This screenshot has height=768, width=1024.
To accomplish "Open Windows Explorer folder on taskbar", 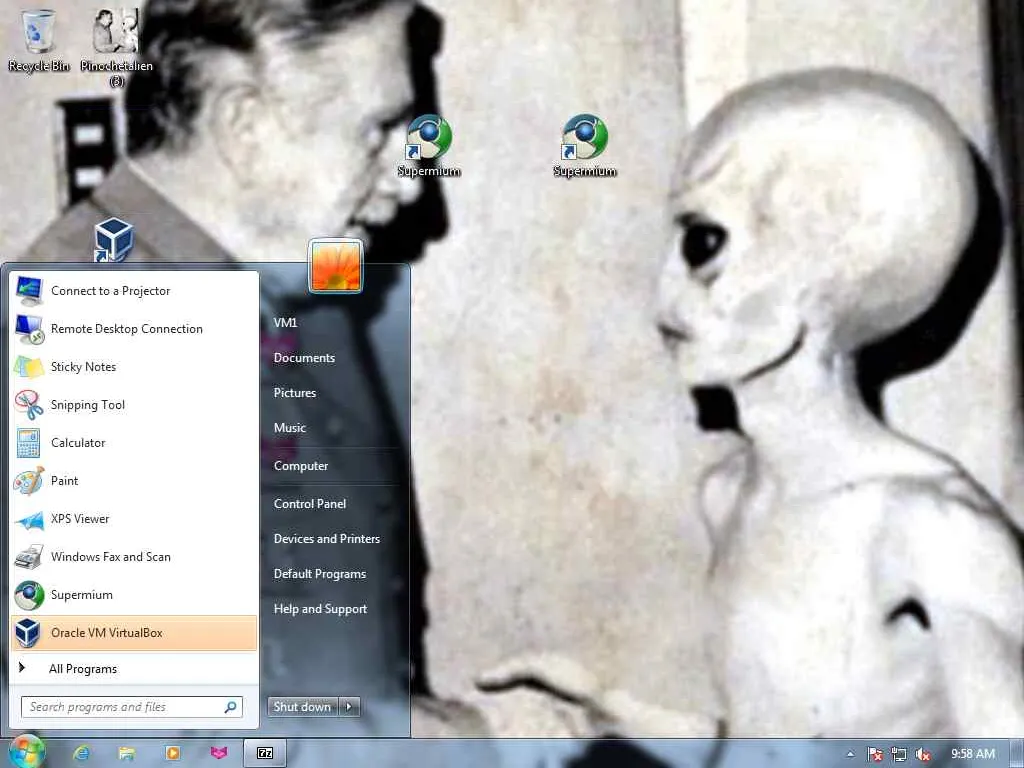I will 127,753.
